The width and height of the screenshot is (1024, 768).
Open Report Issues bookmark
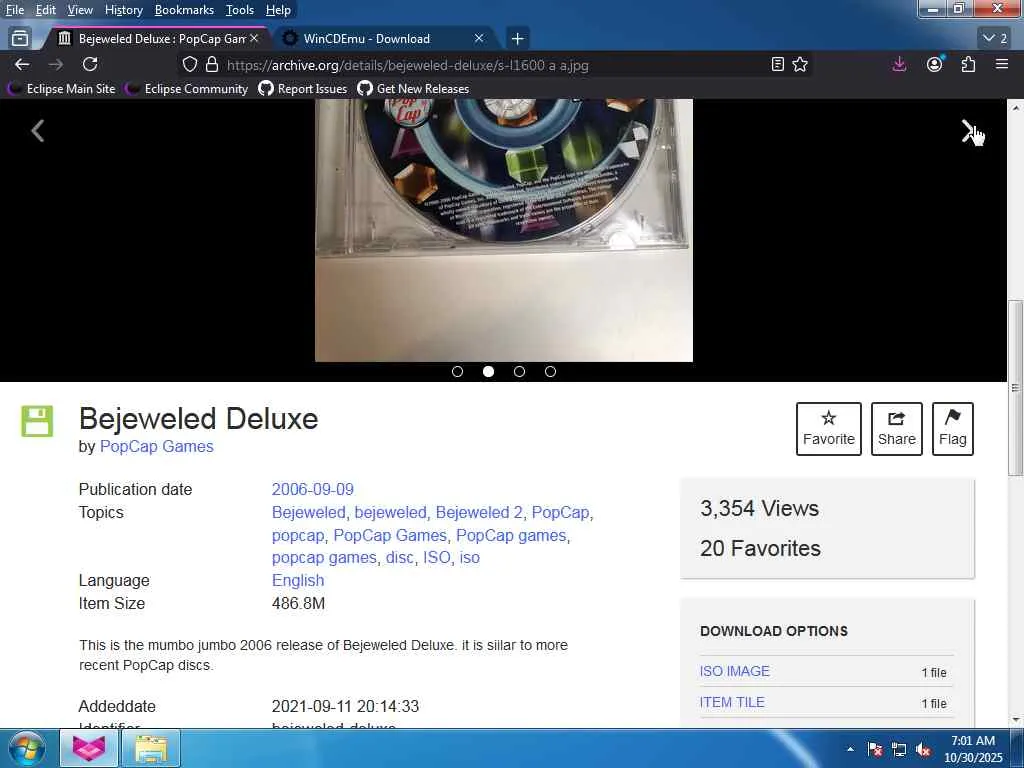point(303,88)
